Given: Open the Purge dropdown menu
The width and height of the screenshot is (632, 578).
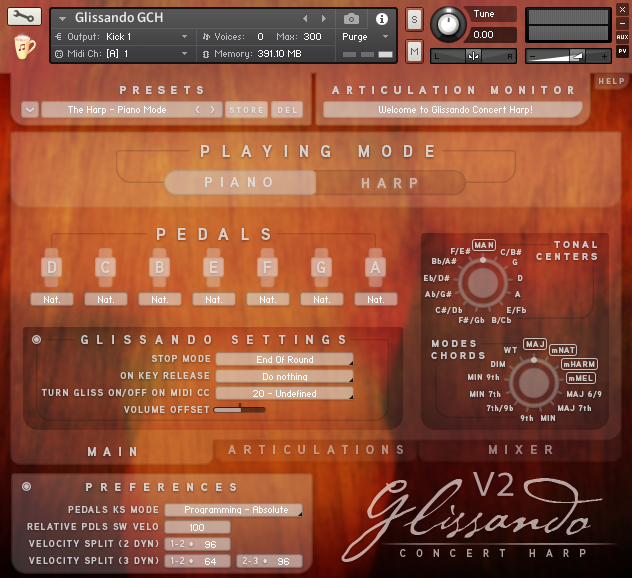Looking at the screenshot, I should click(x=365, y=37).
